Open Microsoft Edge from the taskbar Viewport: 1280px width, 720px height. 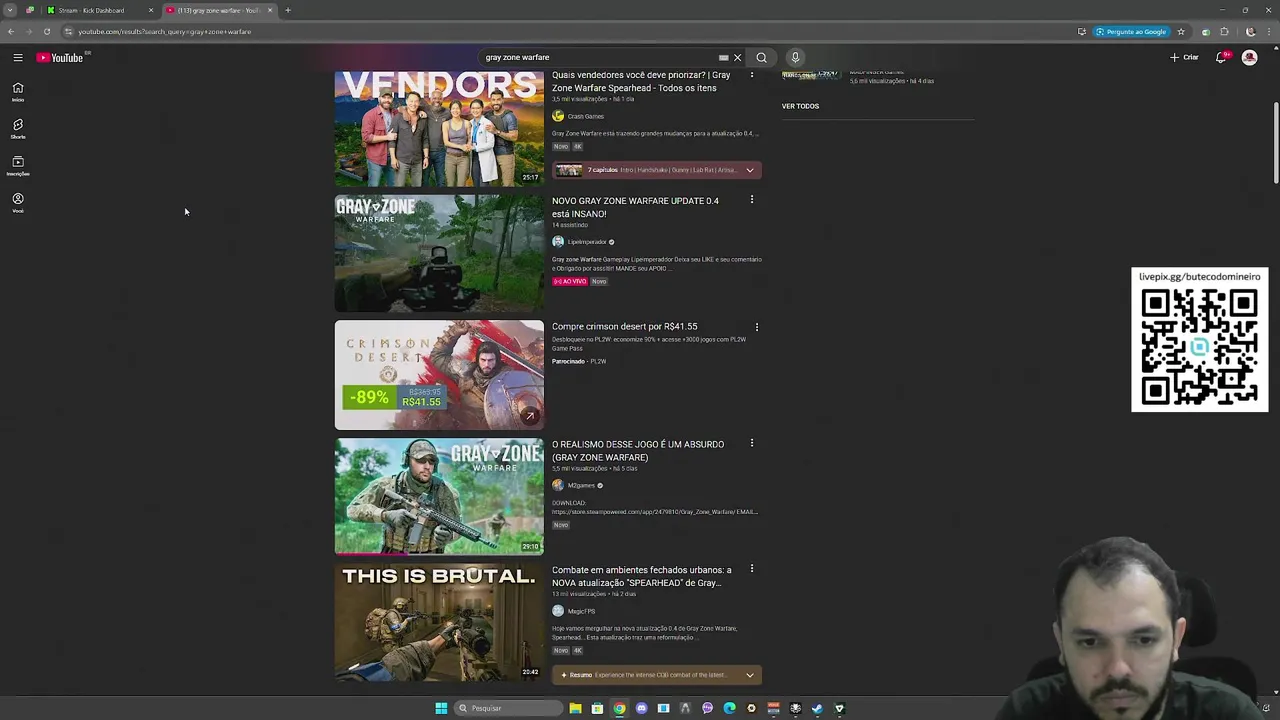pyautogui.click(x=729, y=708)
